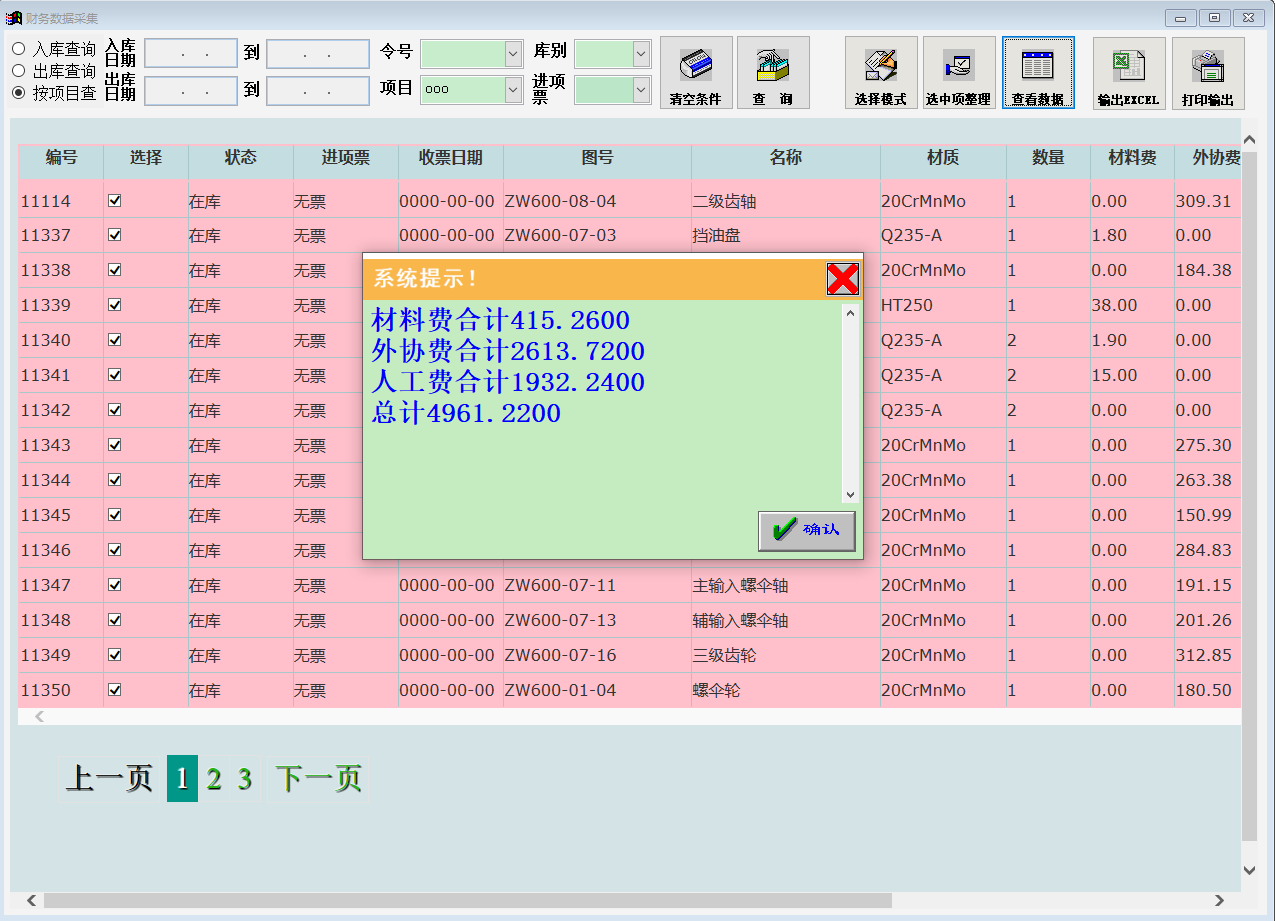Export with the 输出EXCEL icon
The width and height of the screenshot is (1275, 921).
pos(1128,72)
